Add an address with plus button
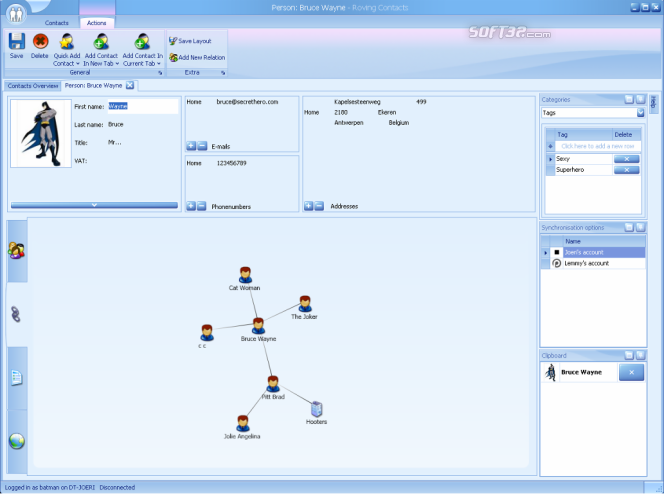 [x=308, y=206]
